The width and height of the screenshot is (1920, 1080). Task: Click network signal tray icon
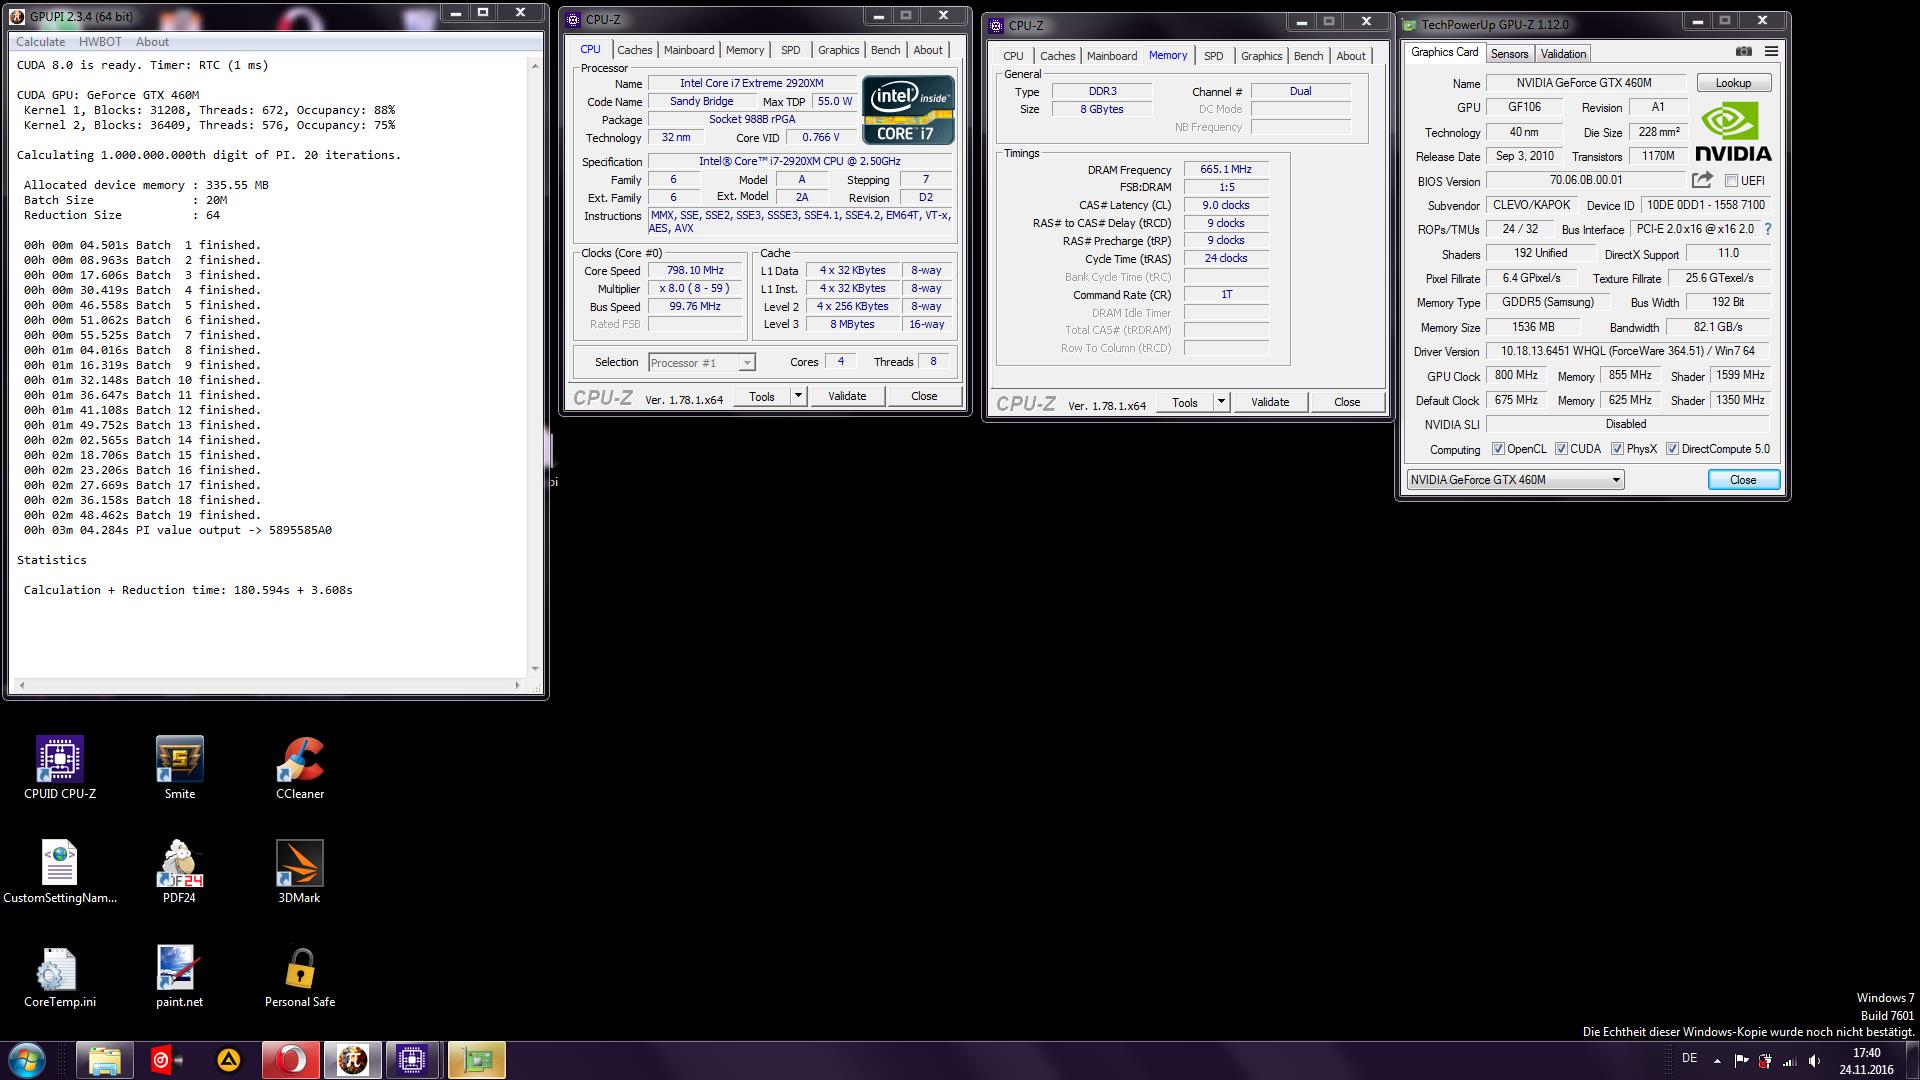click(x=1789, y=1062)
